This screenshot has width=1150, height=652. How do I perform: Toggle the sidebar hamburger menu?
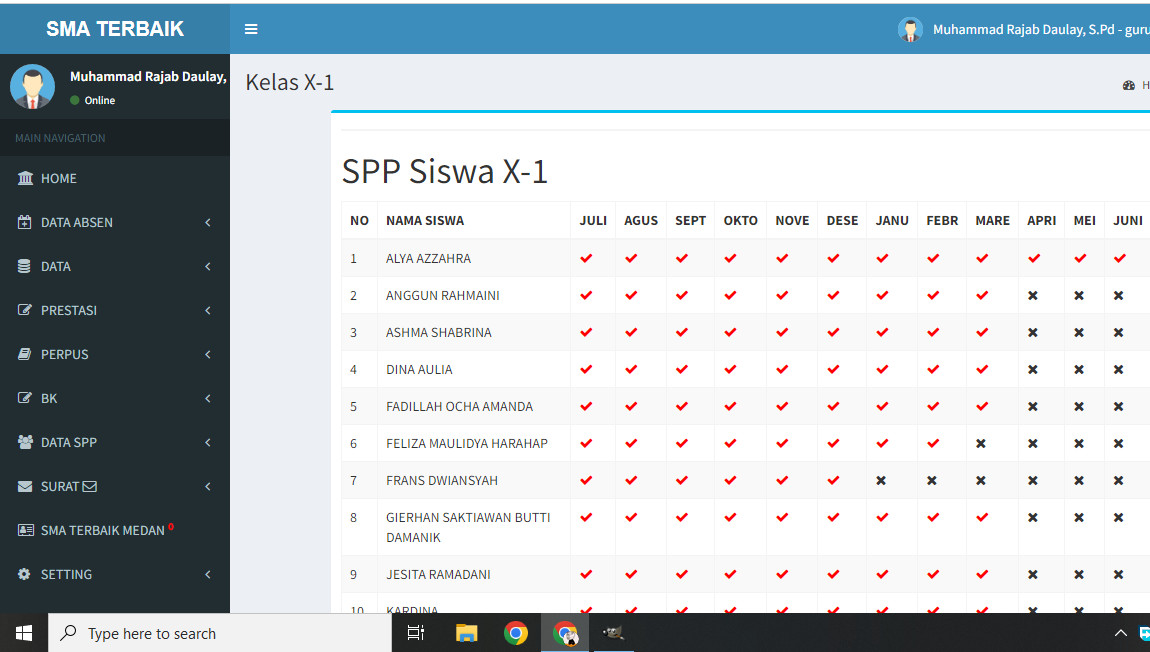click(x=251, y=29)
